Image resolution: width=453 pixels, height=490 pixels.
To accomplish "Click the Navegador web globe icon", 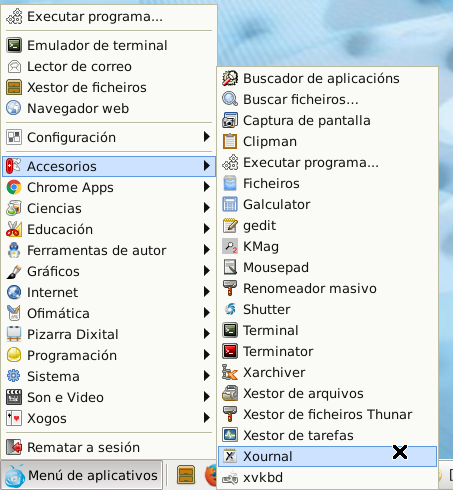I will [14, 108].
